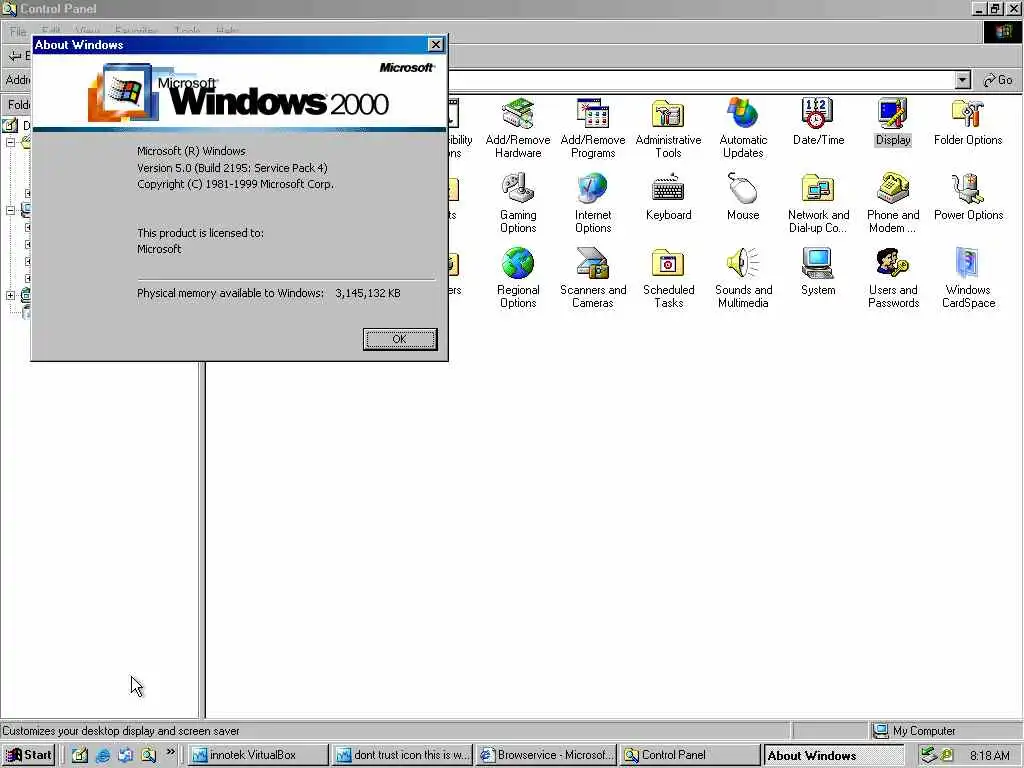This screenshot has height=768, width=1024.
Task: Click the fourth quick launch search-folder icon
Action: tap(148, 755)
